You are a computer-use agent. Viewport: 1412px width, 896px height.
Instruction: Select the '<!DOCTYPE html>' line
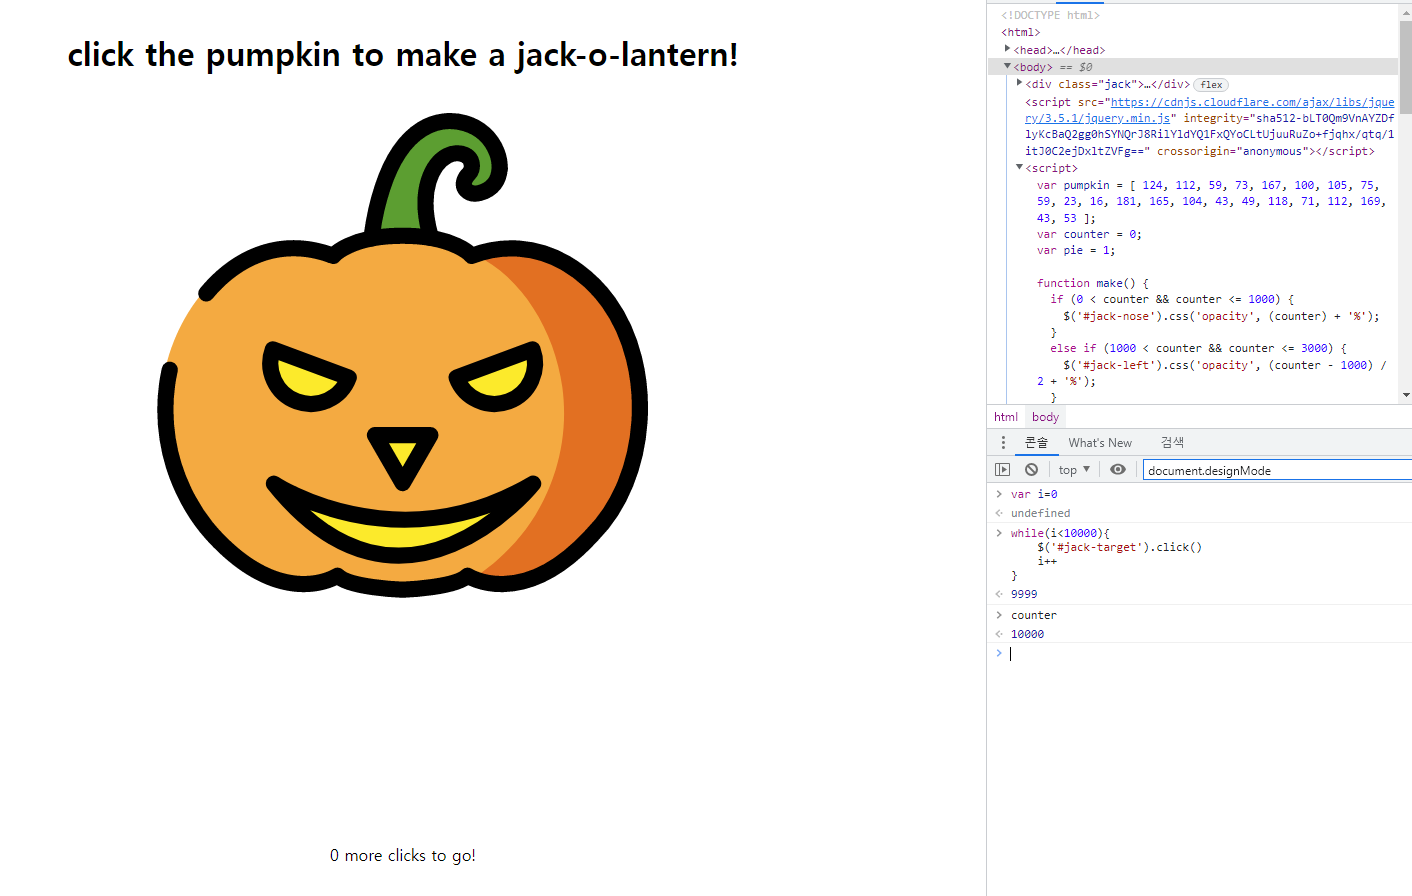pyautogui.click(x=1050, y=15)
